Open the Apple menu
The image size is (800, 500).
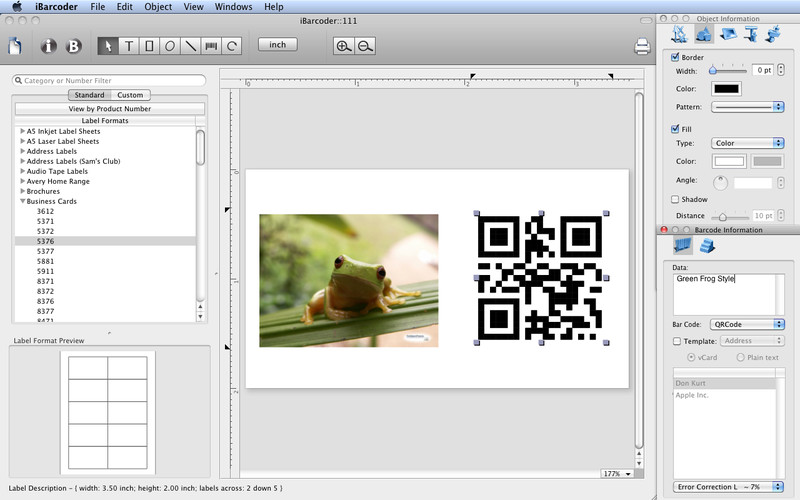click(x=17, y=7)
